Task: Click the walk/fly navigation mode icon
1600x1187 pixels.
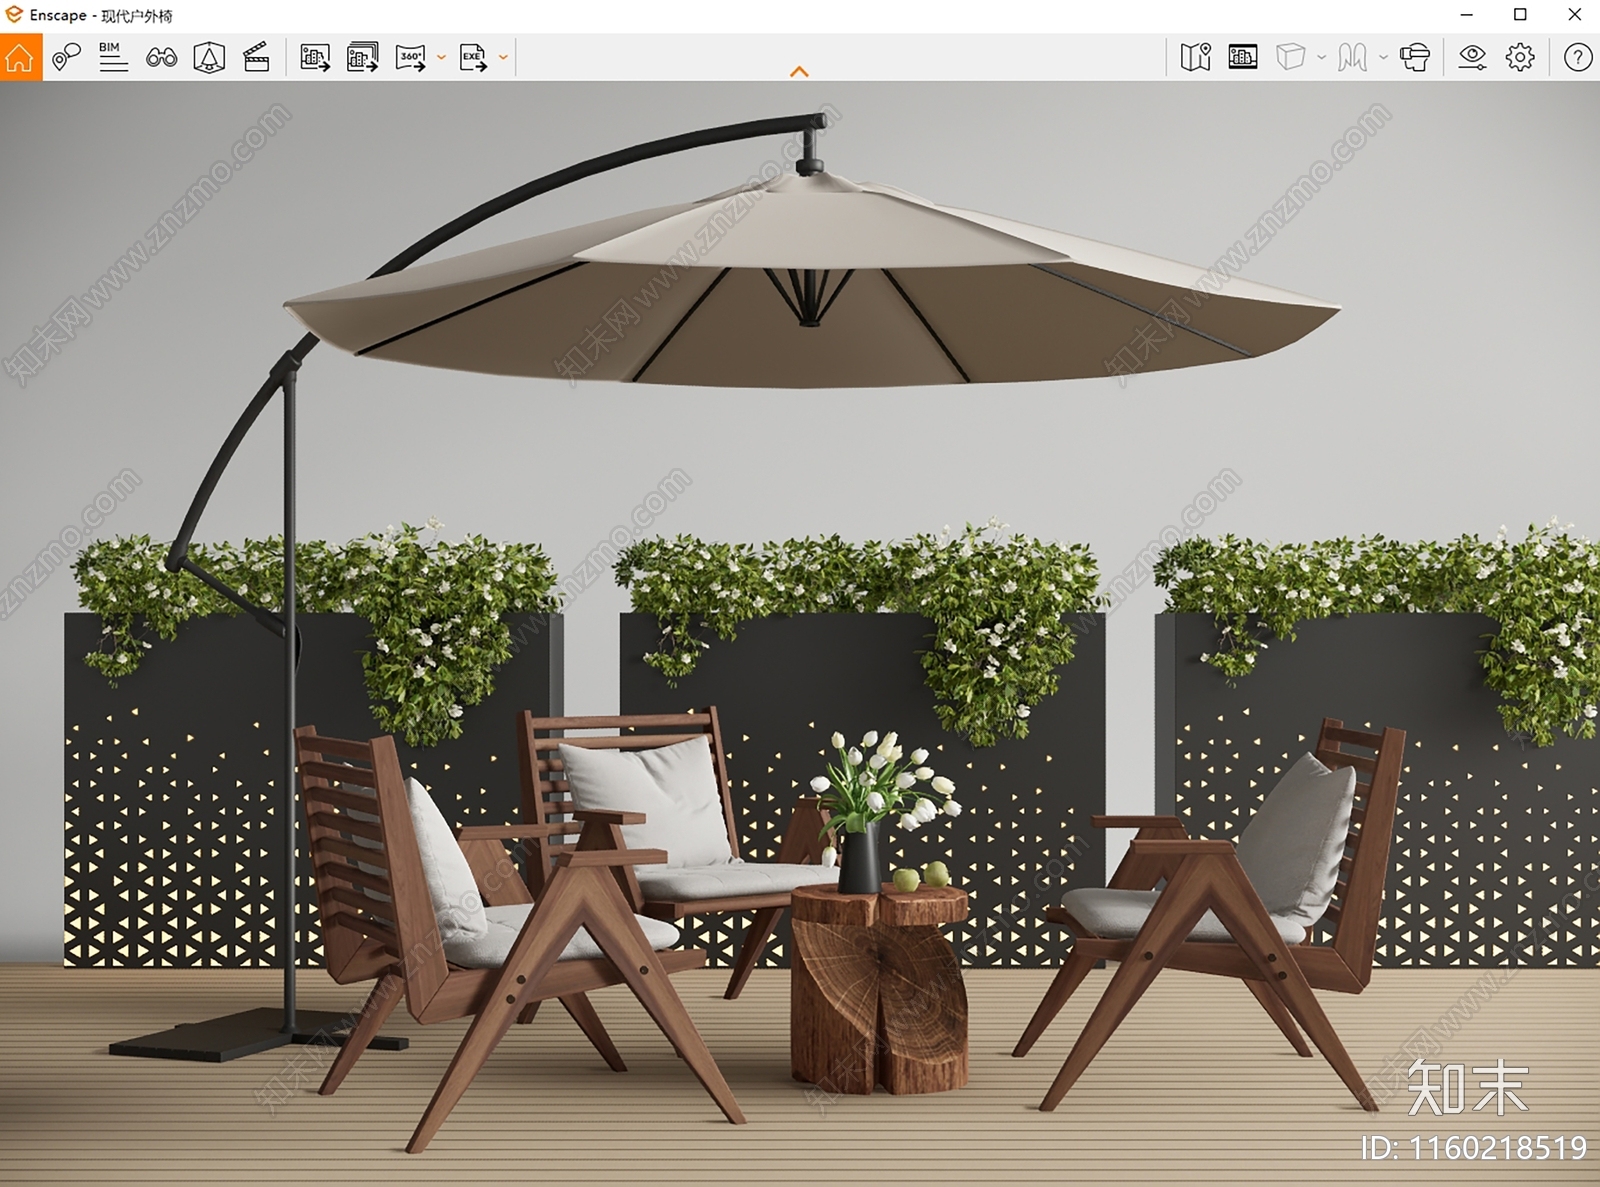Action: (x=1352, y=58)
